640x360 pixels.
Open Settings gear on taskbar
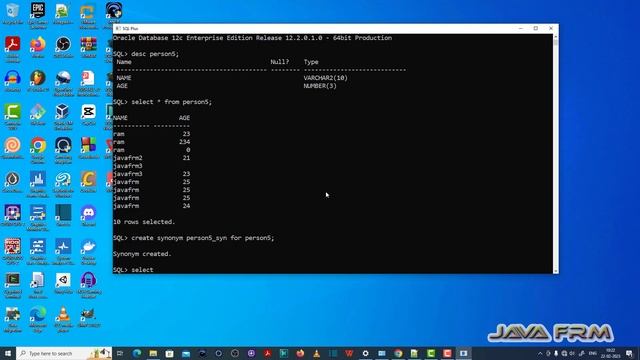tap(365, 353)
